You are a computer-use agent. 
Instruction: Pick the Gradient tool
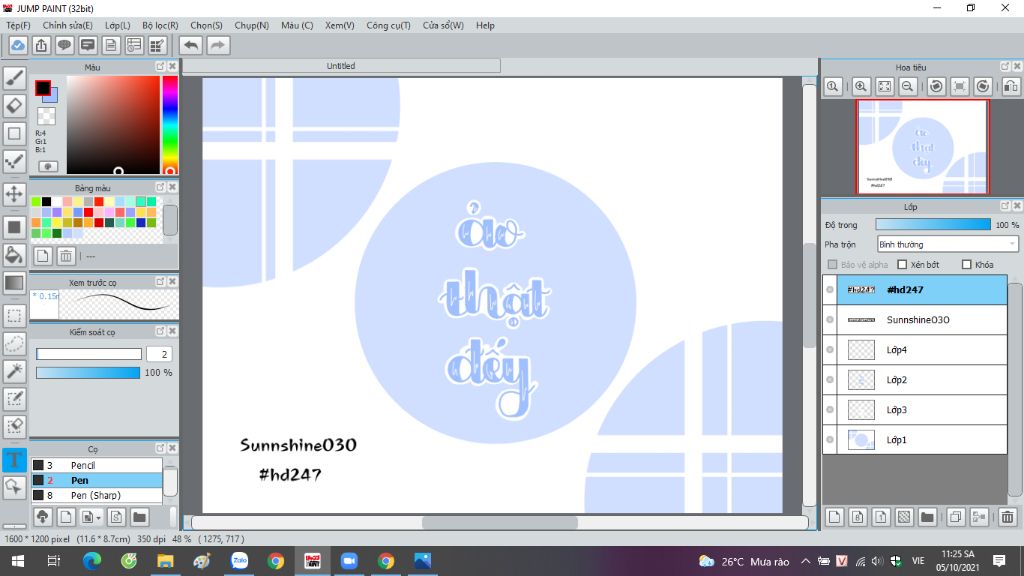tap(14, 283)
